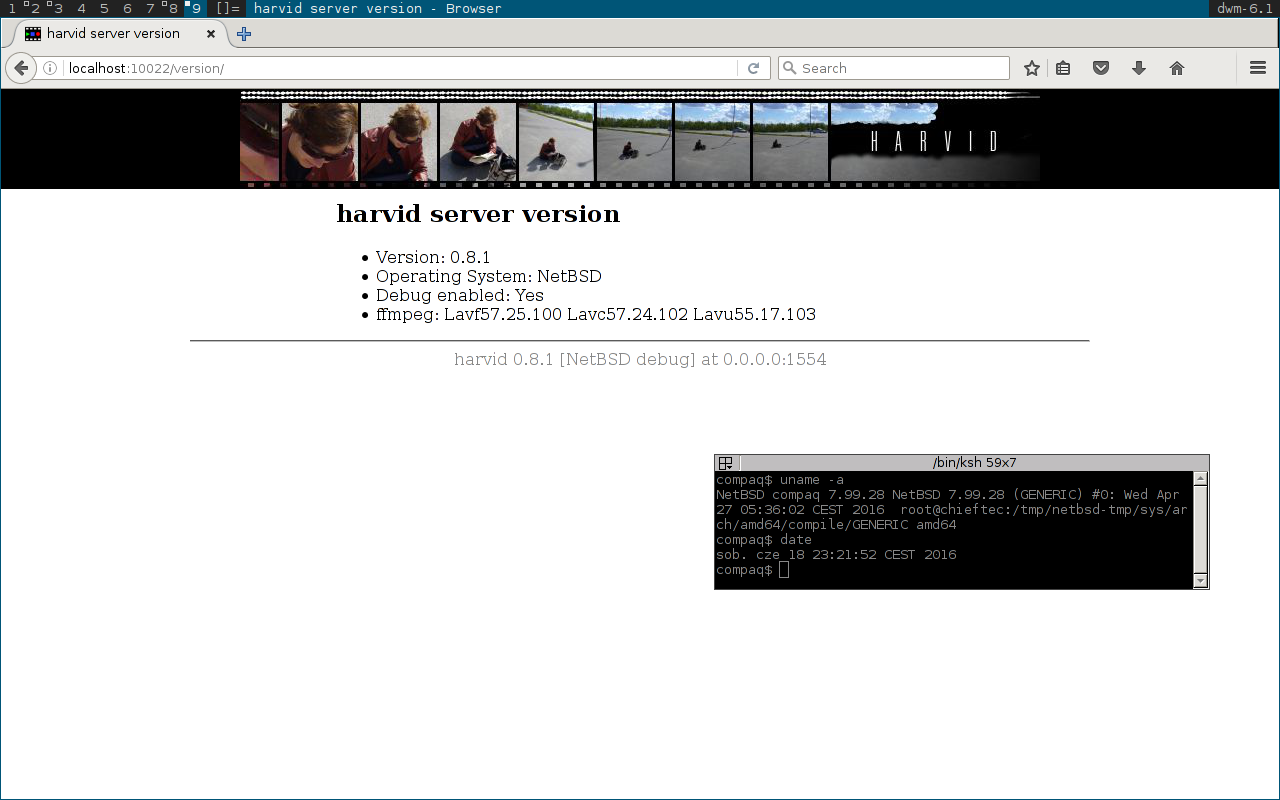This screenshot has height=800, width=1280.
Task: Switch to dwm tag 3
Action: coord(57,8)
